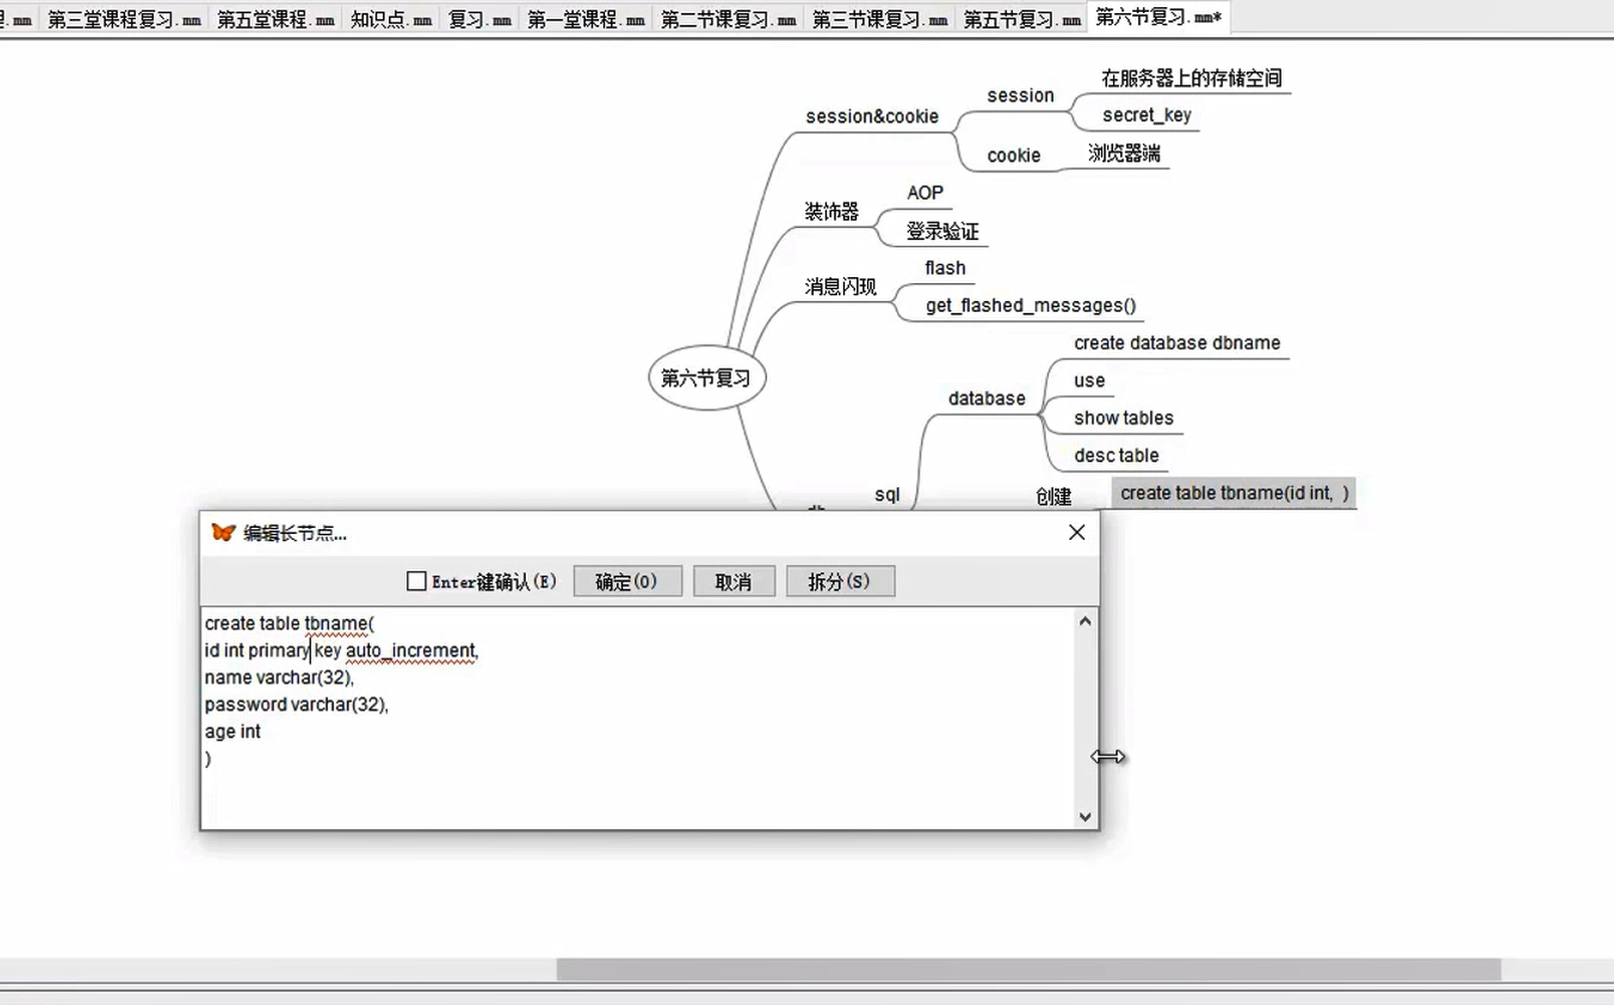This screenshot has width=1614, height=1005.
Task: Fold the 消息闪现 node
Action: click(x=841, y=287)
